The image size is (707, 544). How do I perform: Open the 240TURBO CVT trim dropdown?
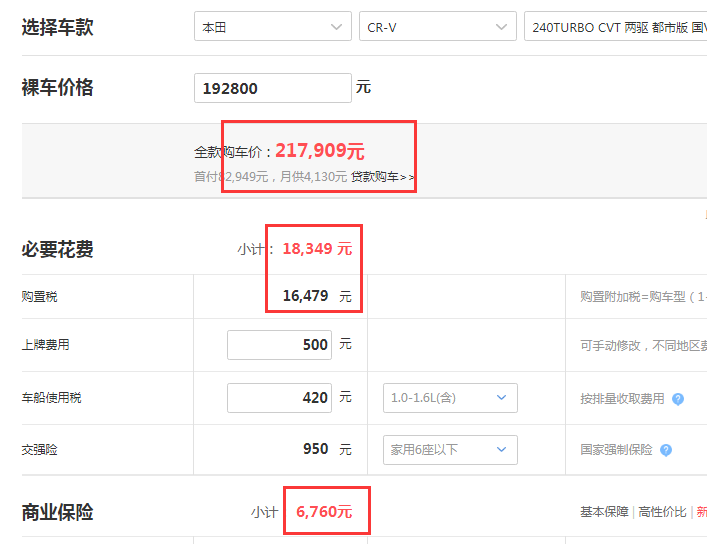615,27
